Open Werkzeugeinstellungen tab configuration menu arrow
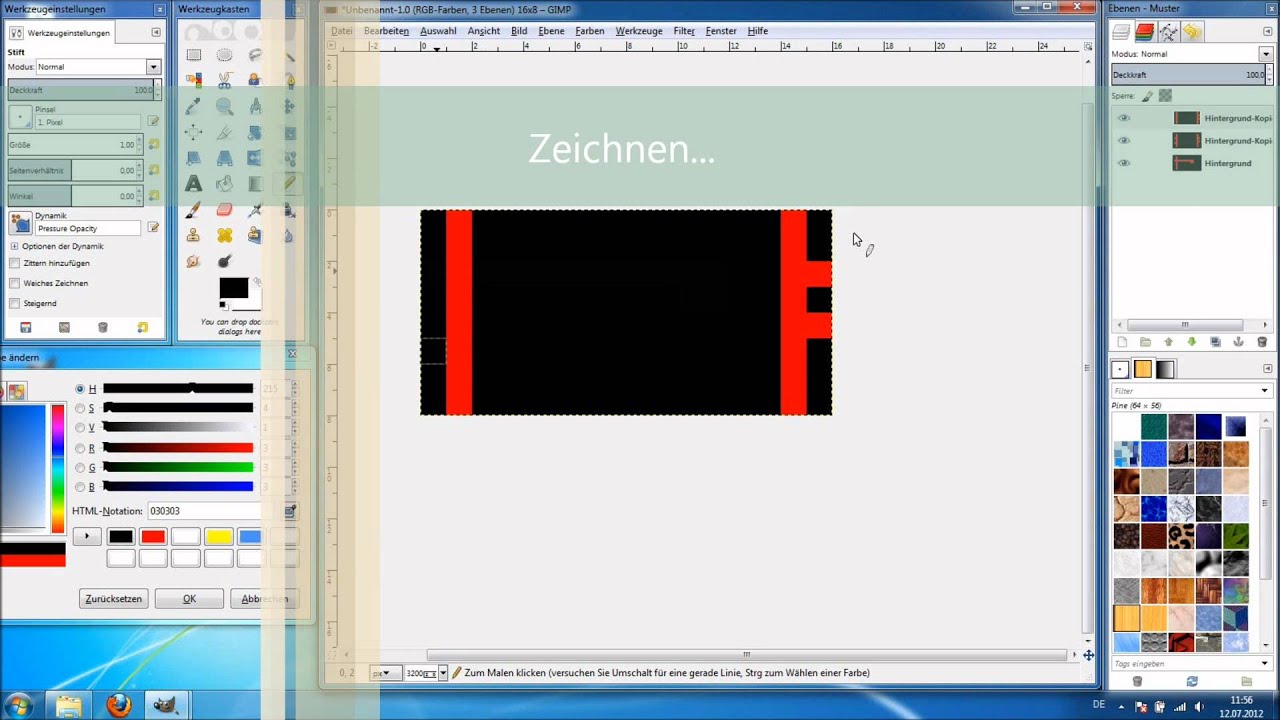This screenshot has height=720, width=1280. point(156,33)
